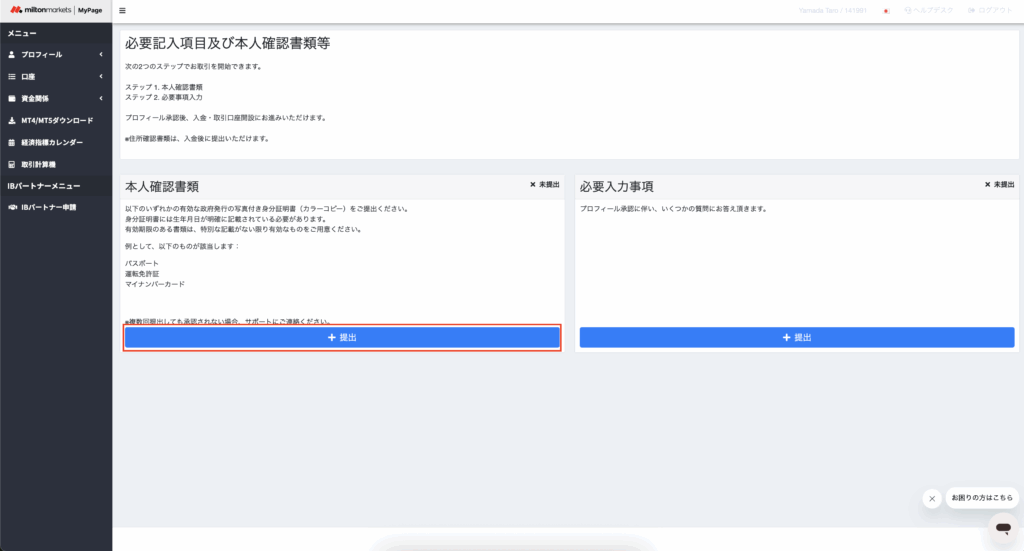Click the IBパートナーメニュー section header
Image resolution: width=1024 pixels, height=551 pixels.
click(44, 186)
